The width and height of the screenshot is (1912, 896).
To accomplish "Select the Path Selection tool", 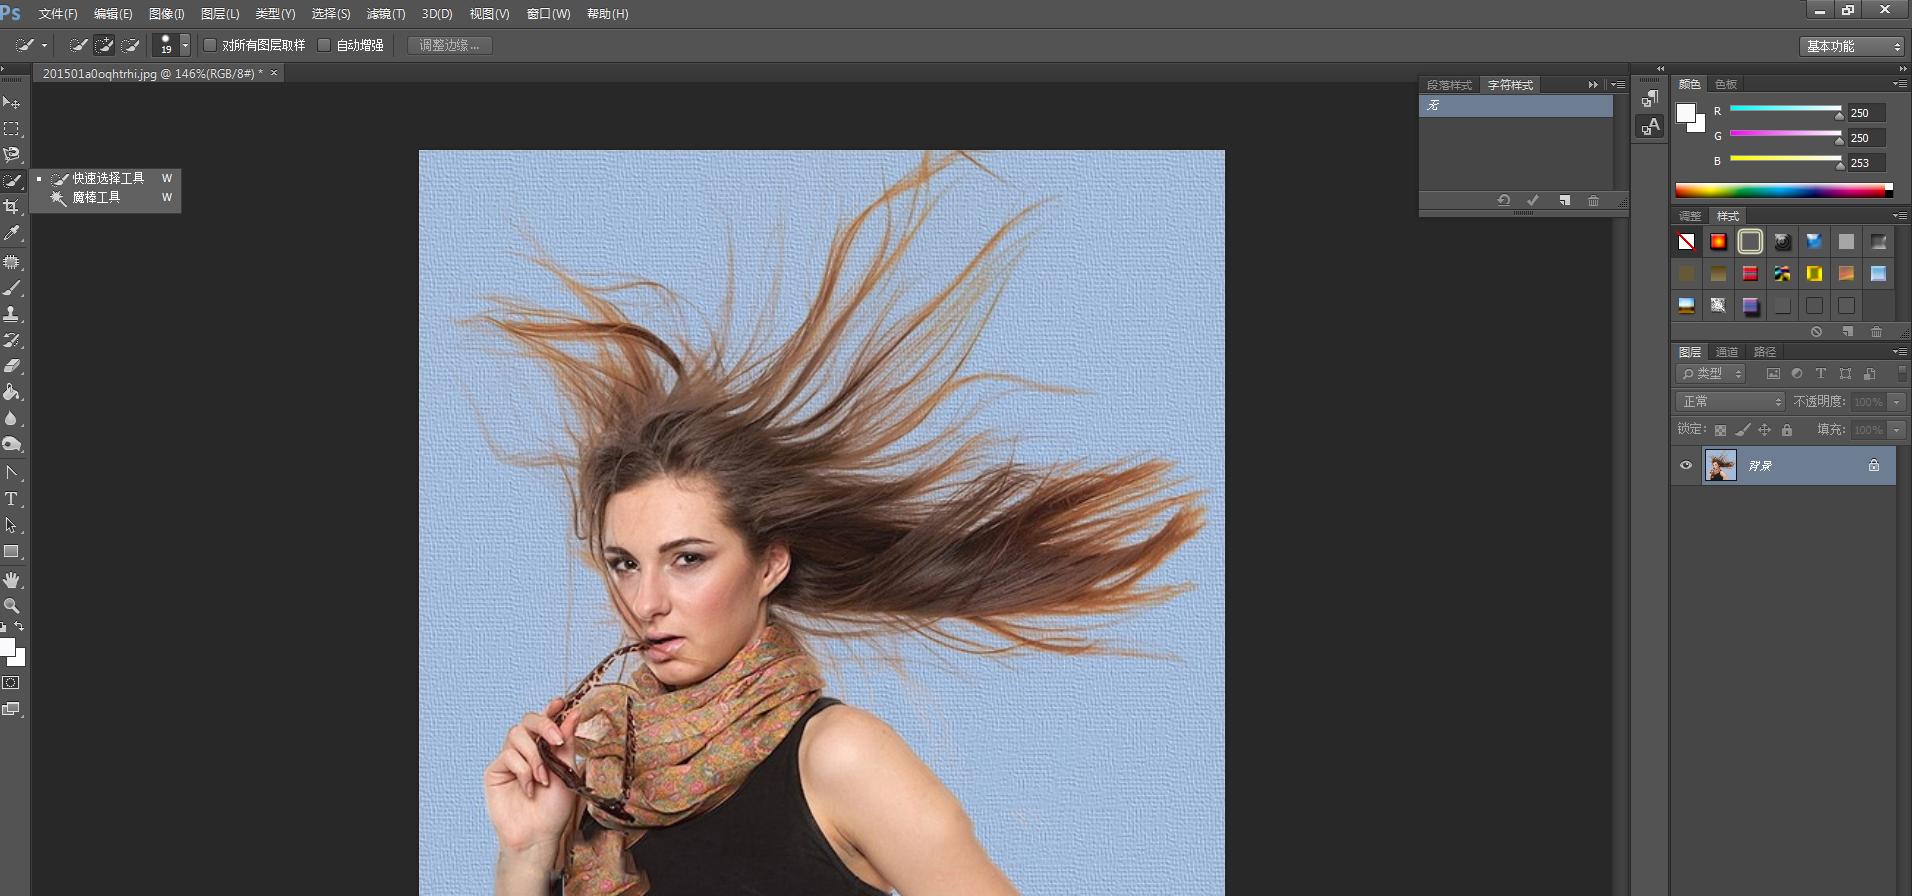I will pos(12,525).
